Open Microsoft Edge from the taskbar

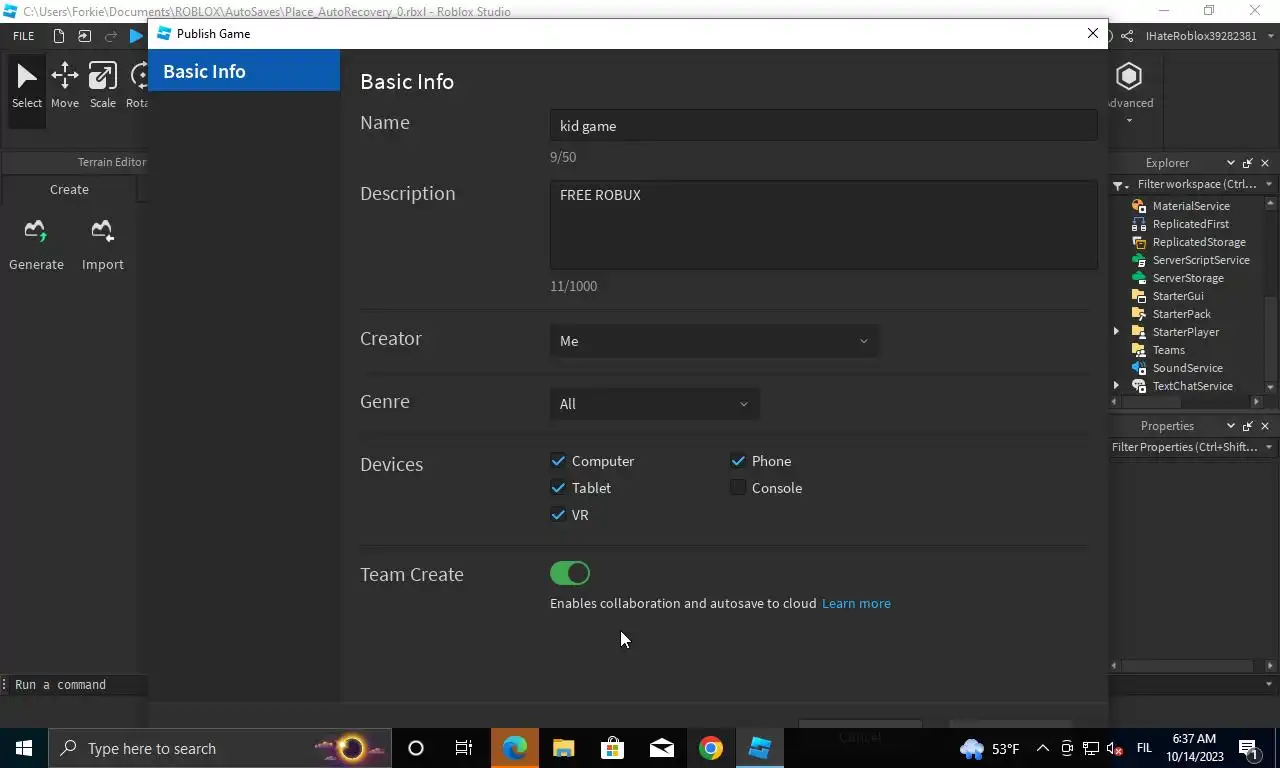[515, 748]
